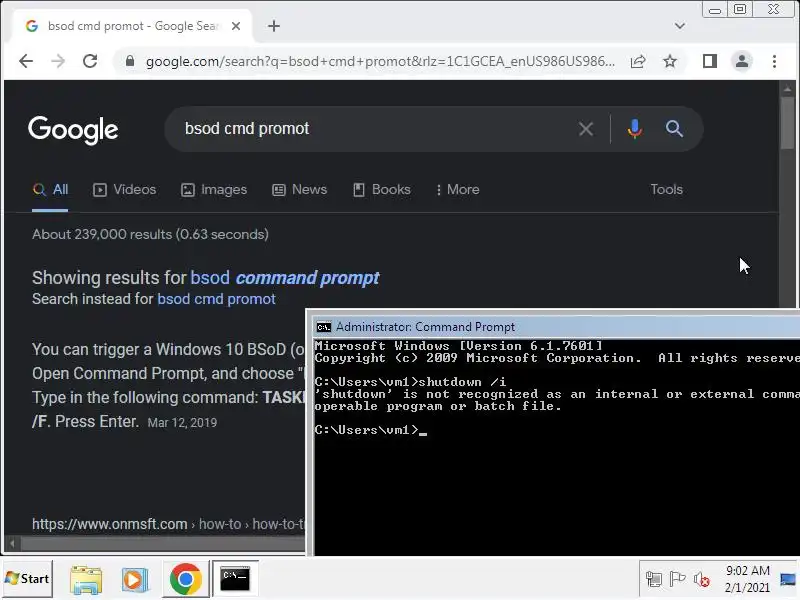This screenshot has width=800, height=600.
Task: Go back with the browser back arrow
Action: (x=26, y=61)
